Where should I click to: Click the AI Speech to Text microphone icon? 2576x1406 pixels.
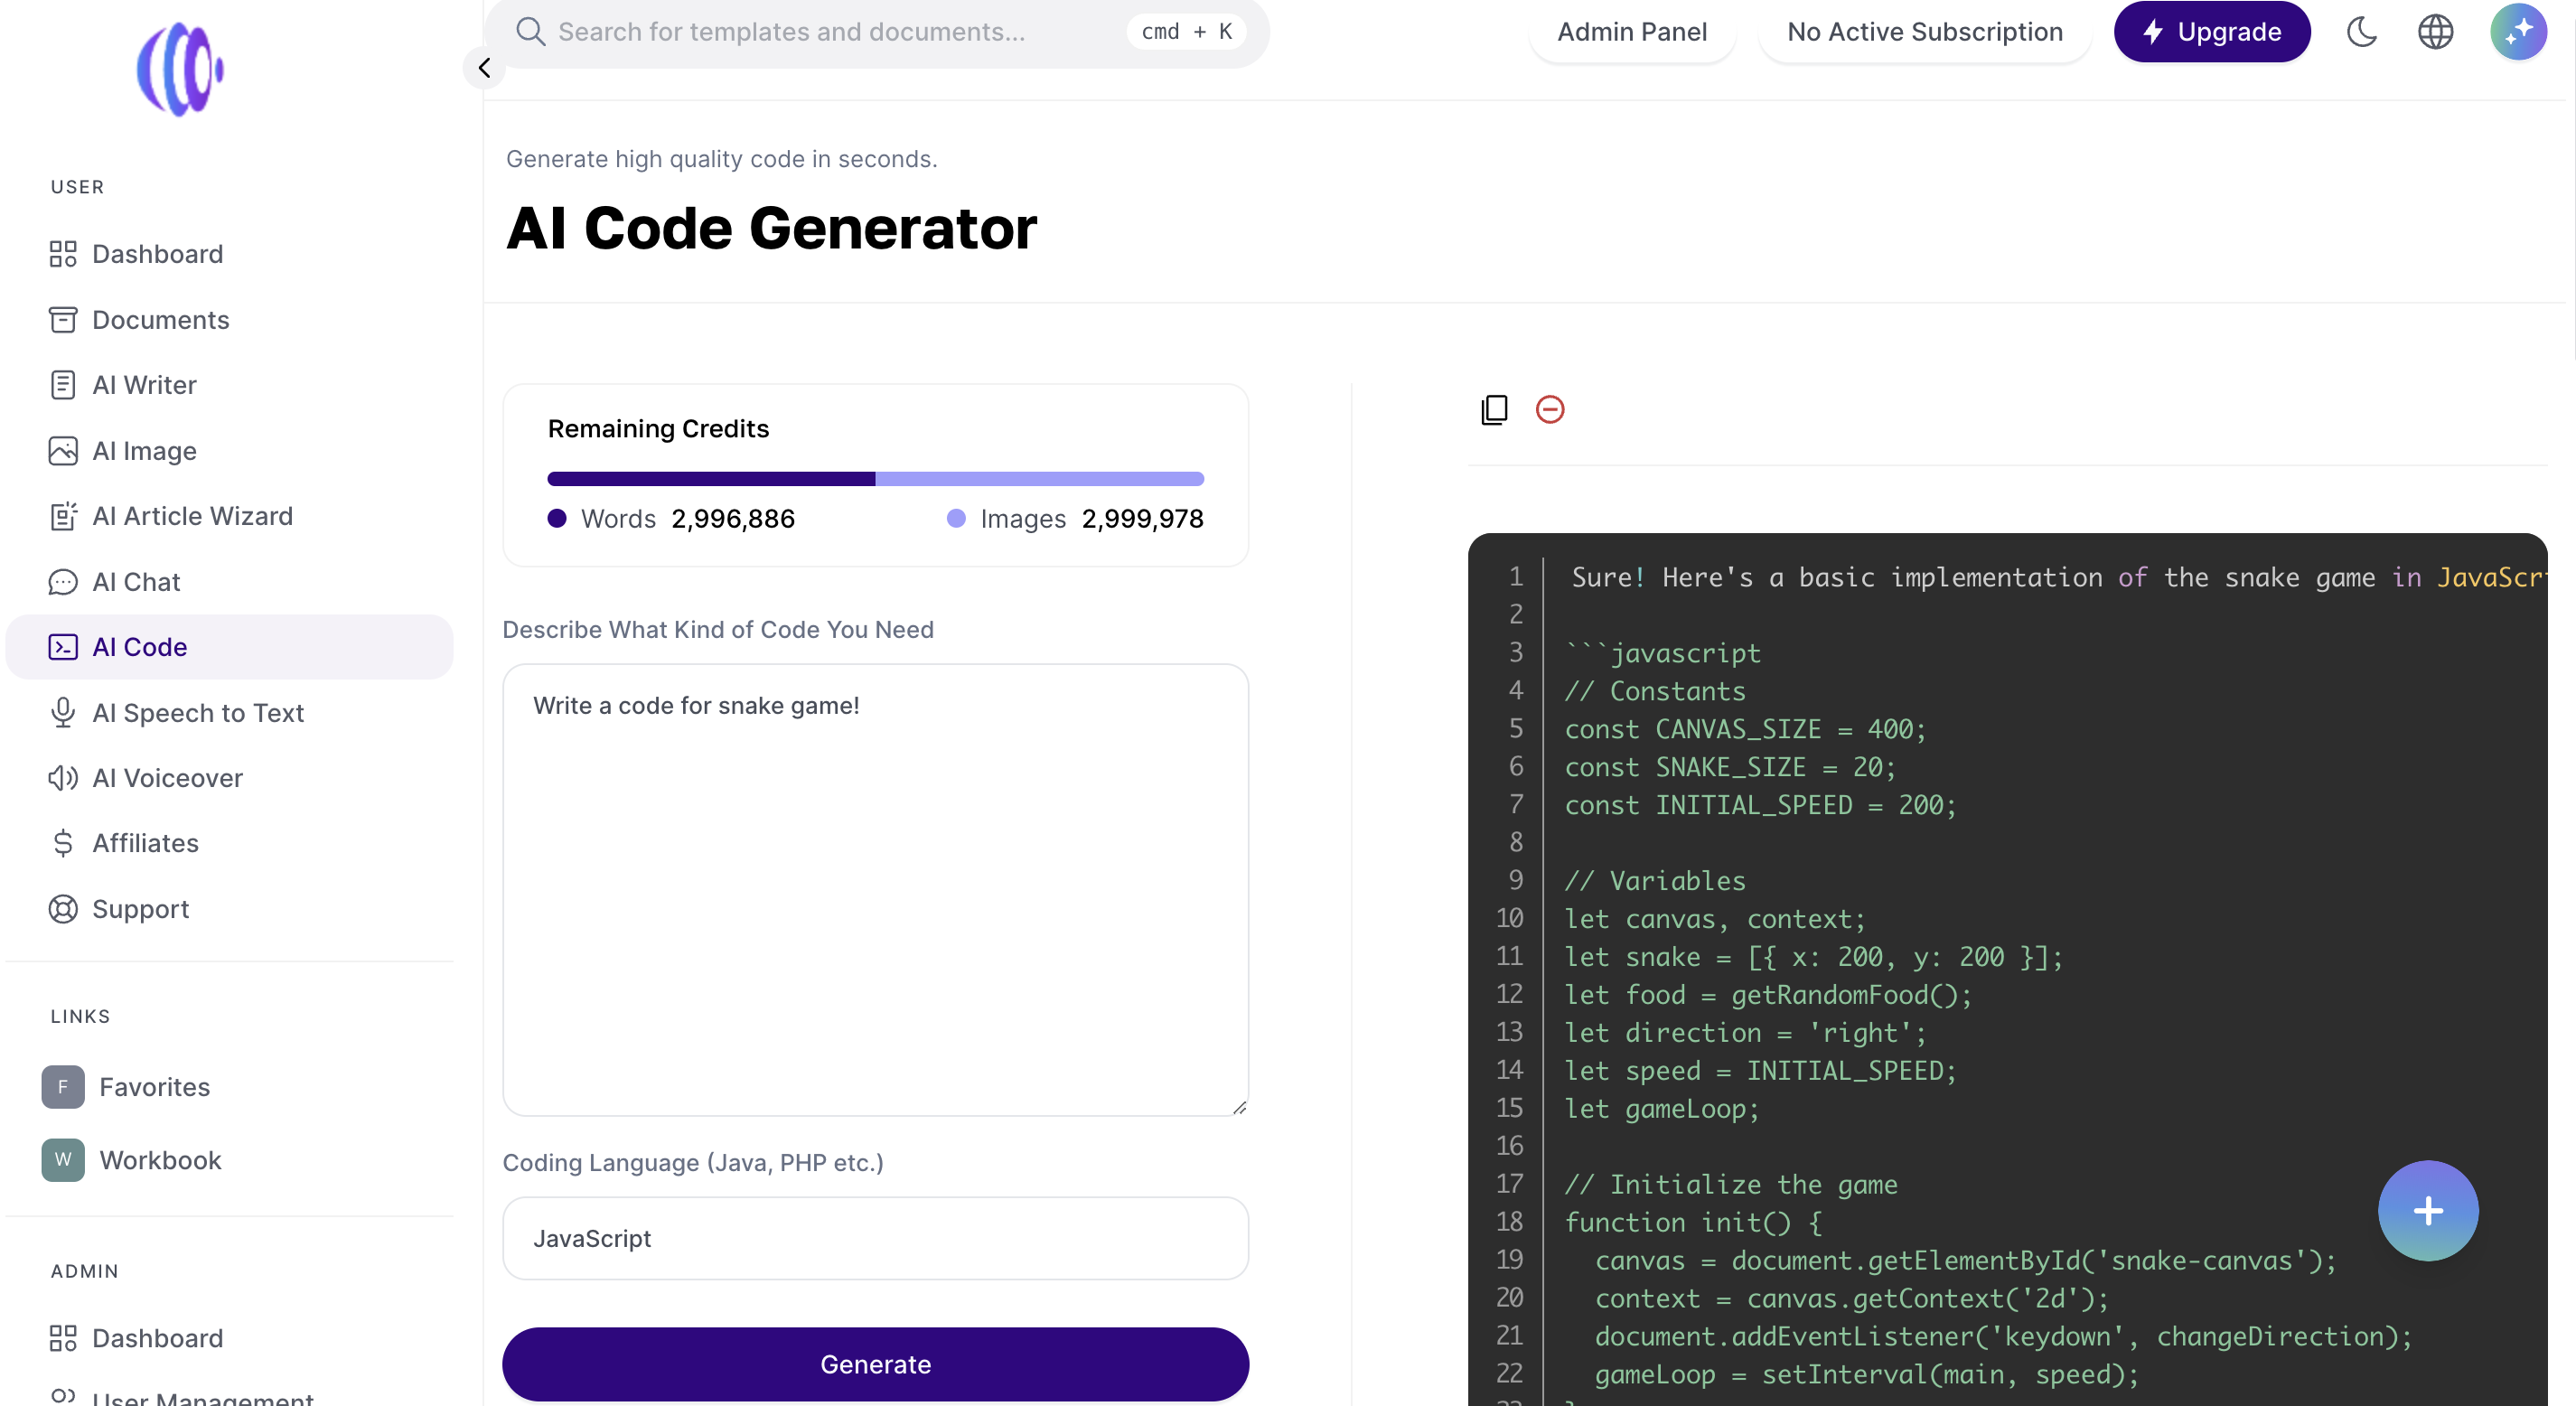(63, 713)
